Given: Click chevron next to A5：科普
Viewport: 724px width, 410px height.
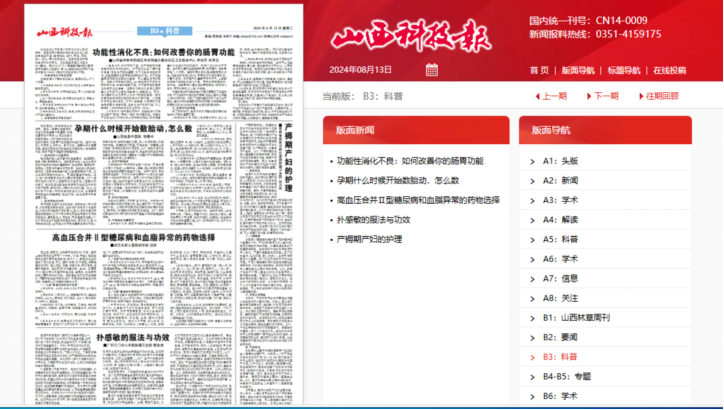Looking at the screenshot, I should point(532,240).
